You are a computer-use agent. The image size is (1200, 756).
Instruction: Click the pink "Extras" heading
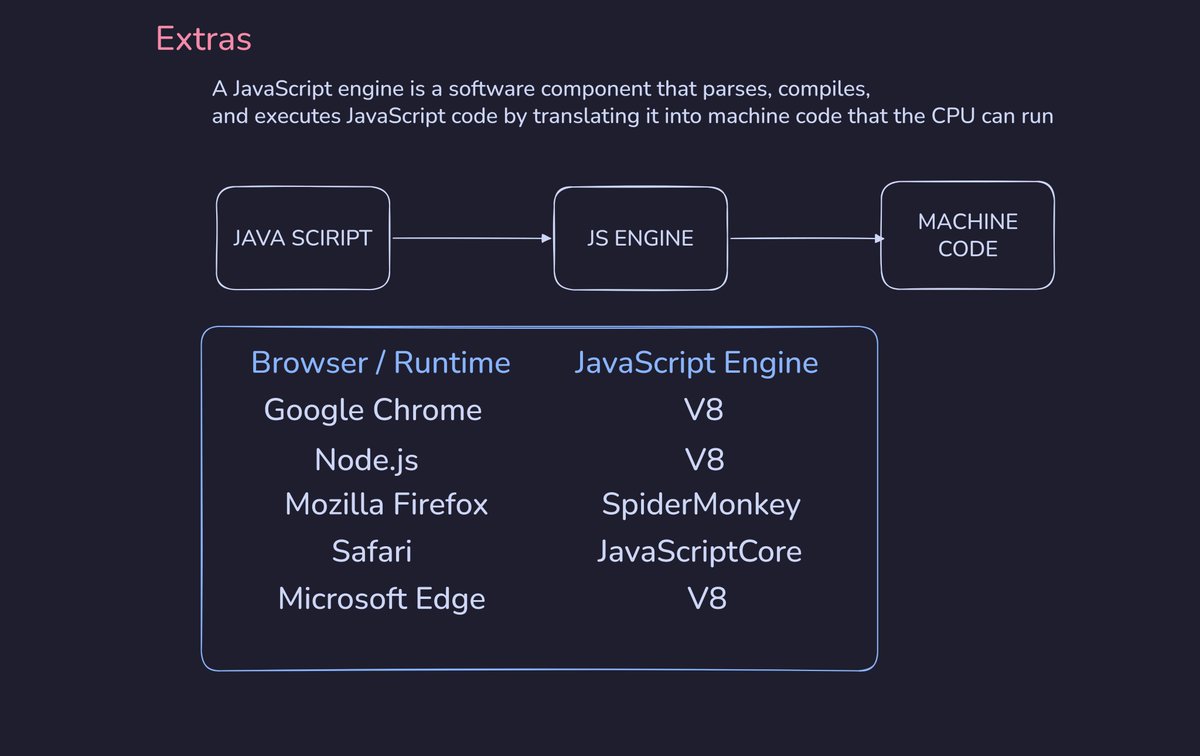coord(203,39)
